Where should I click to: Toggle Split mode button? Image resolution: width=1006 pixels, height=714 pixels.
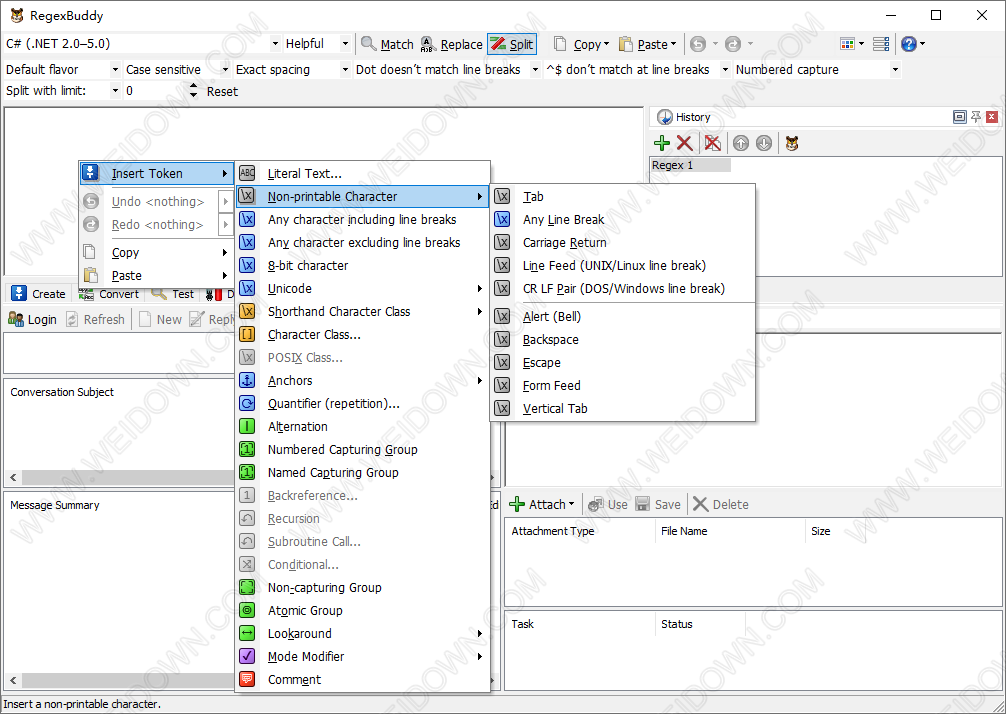[x=511, y=44]
